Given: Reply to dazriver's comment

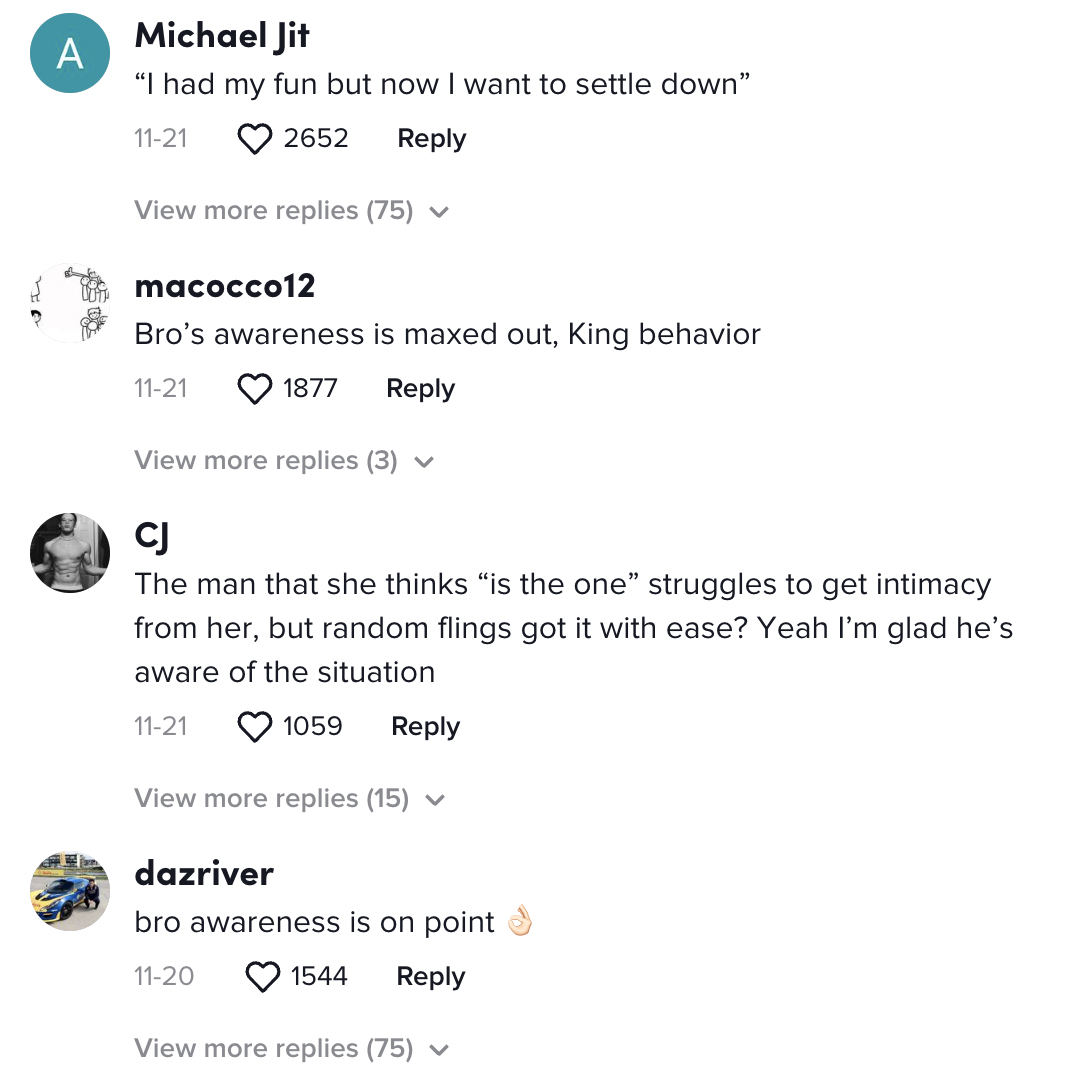Looking at the screenshot, I should point(430,976).
